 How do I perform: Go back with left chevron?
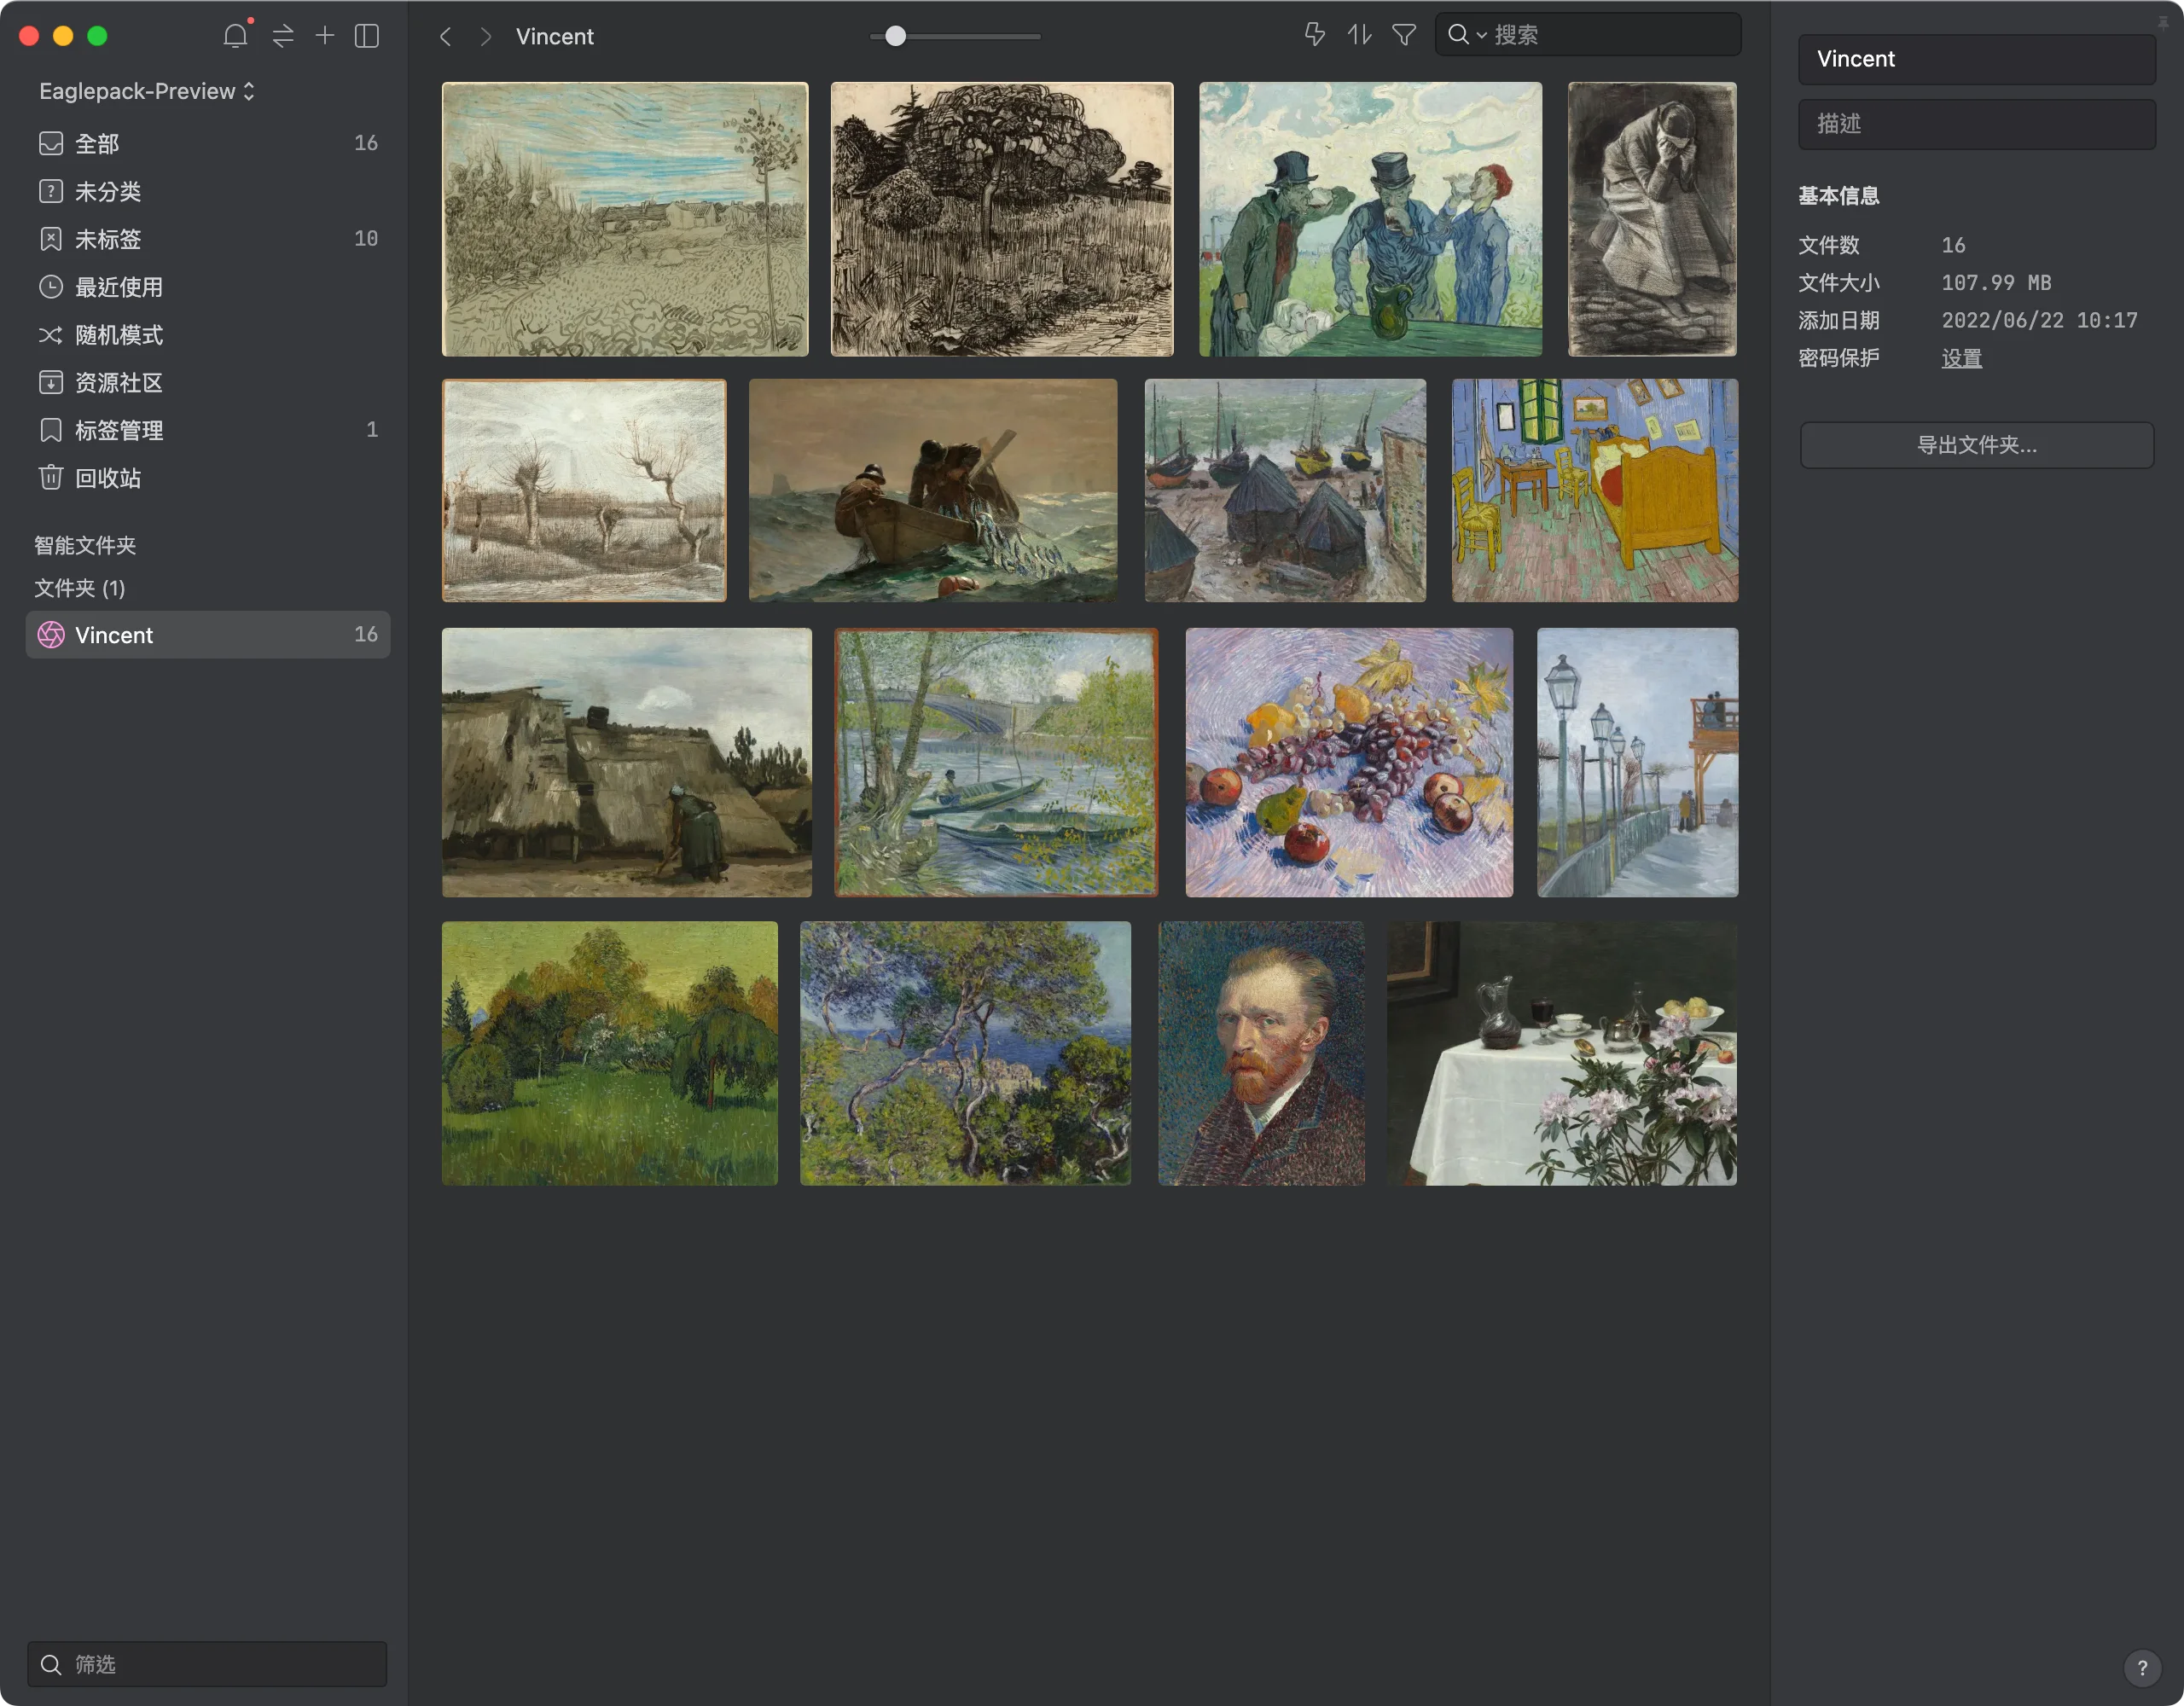(x=446, y=37)
